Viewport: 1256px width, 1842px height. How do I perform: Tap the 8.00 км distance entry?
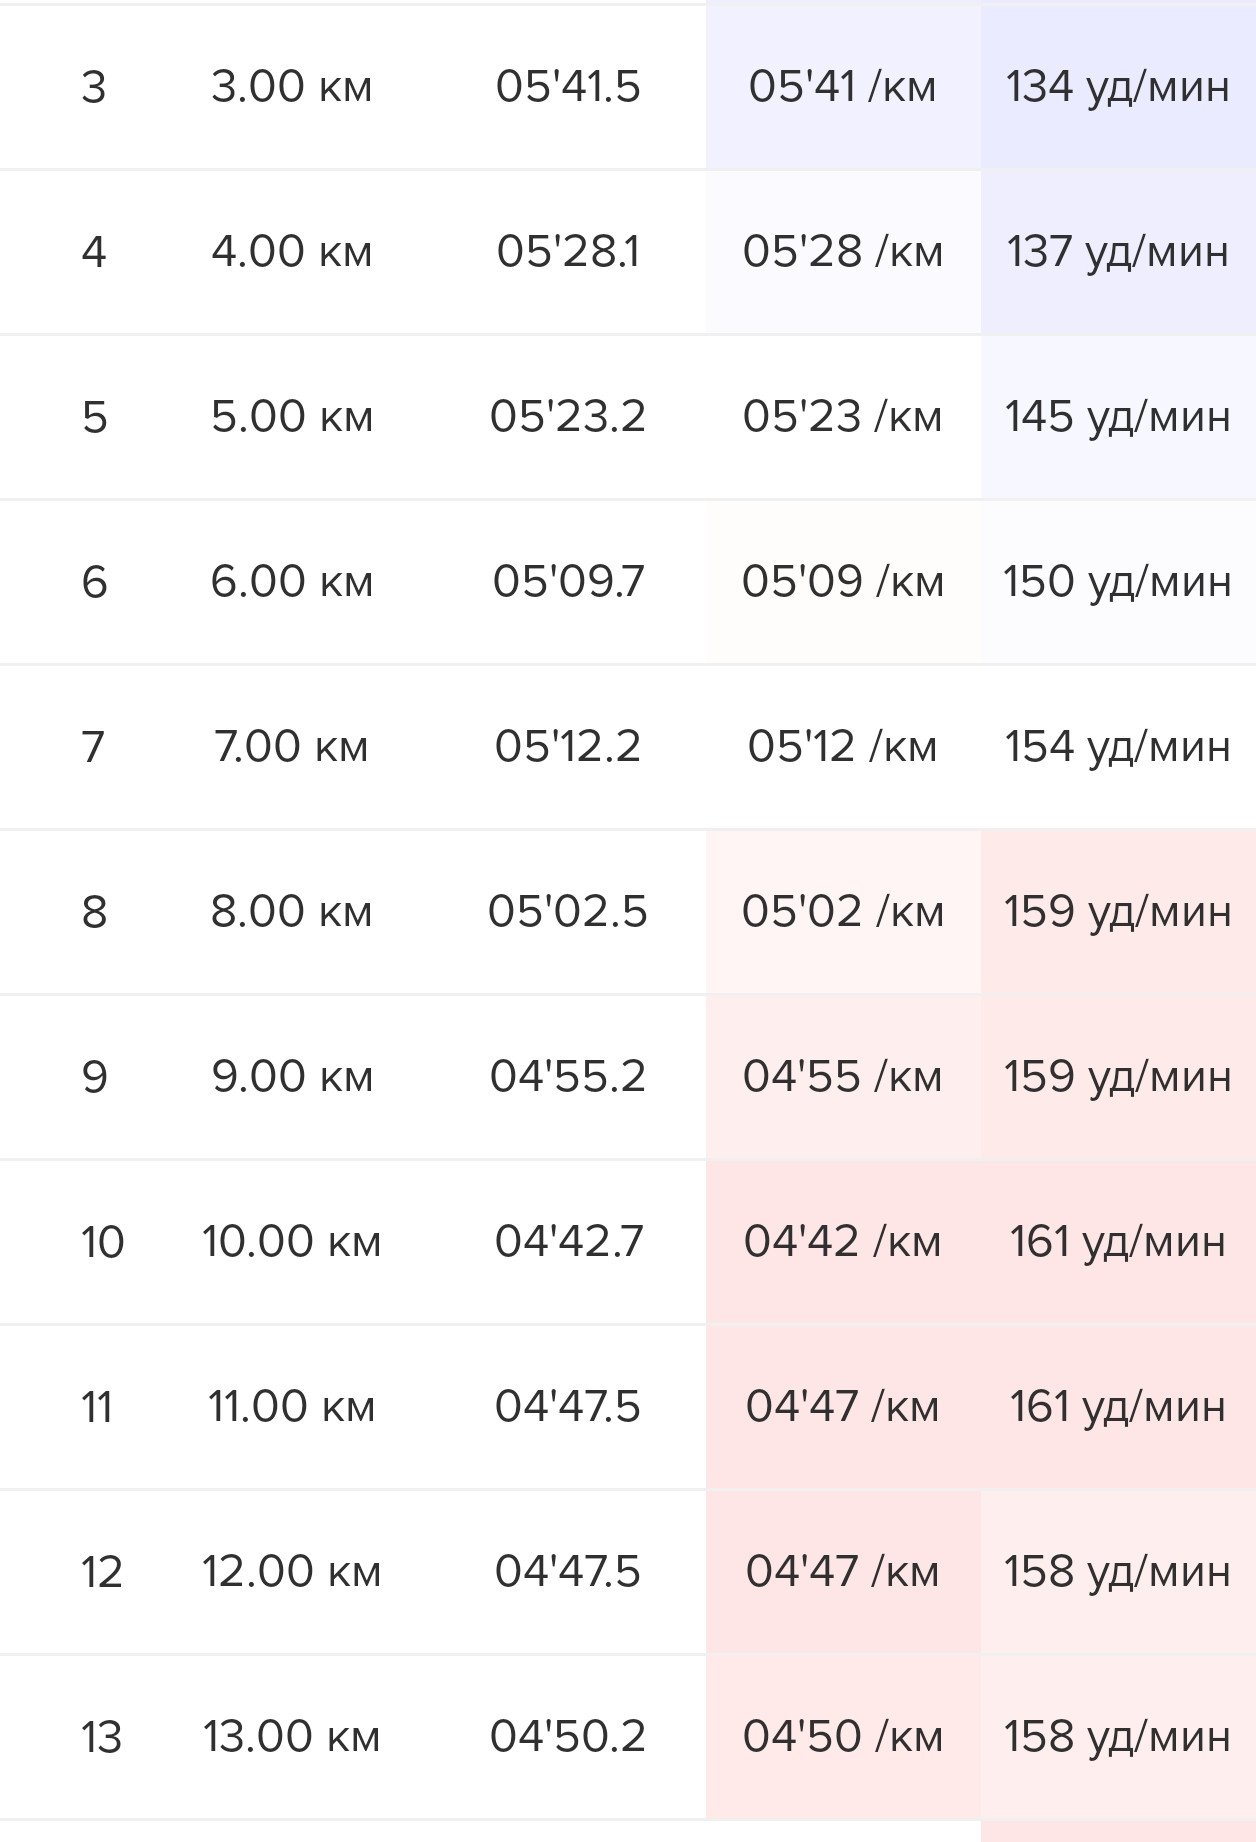(x=291, y=911)
